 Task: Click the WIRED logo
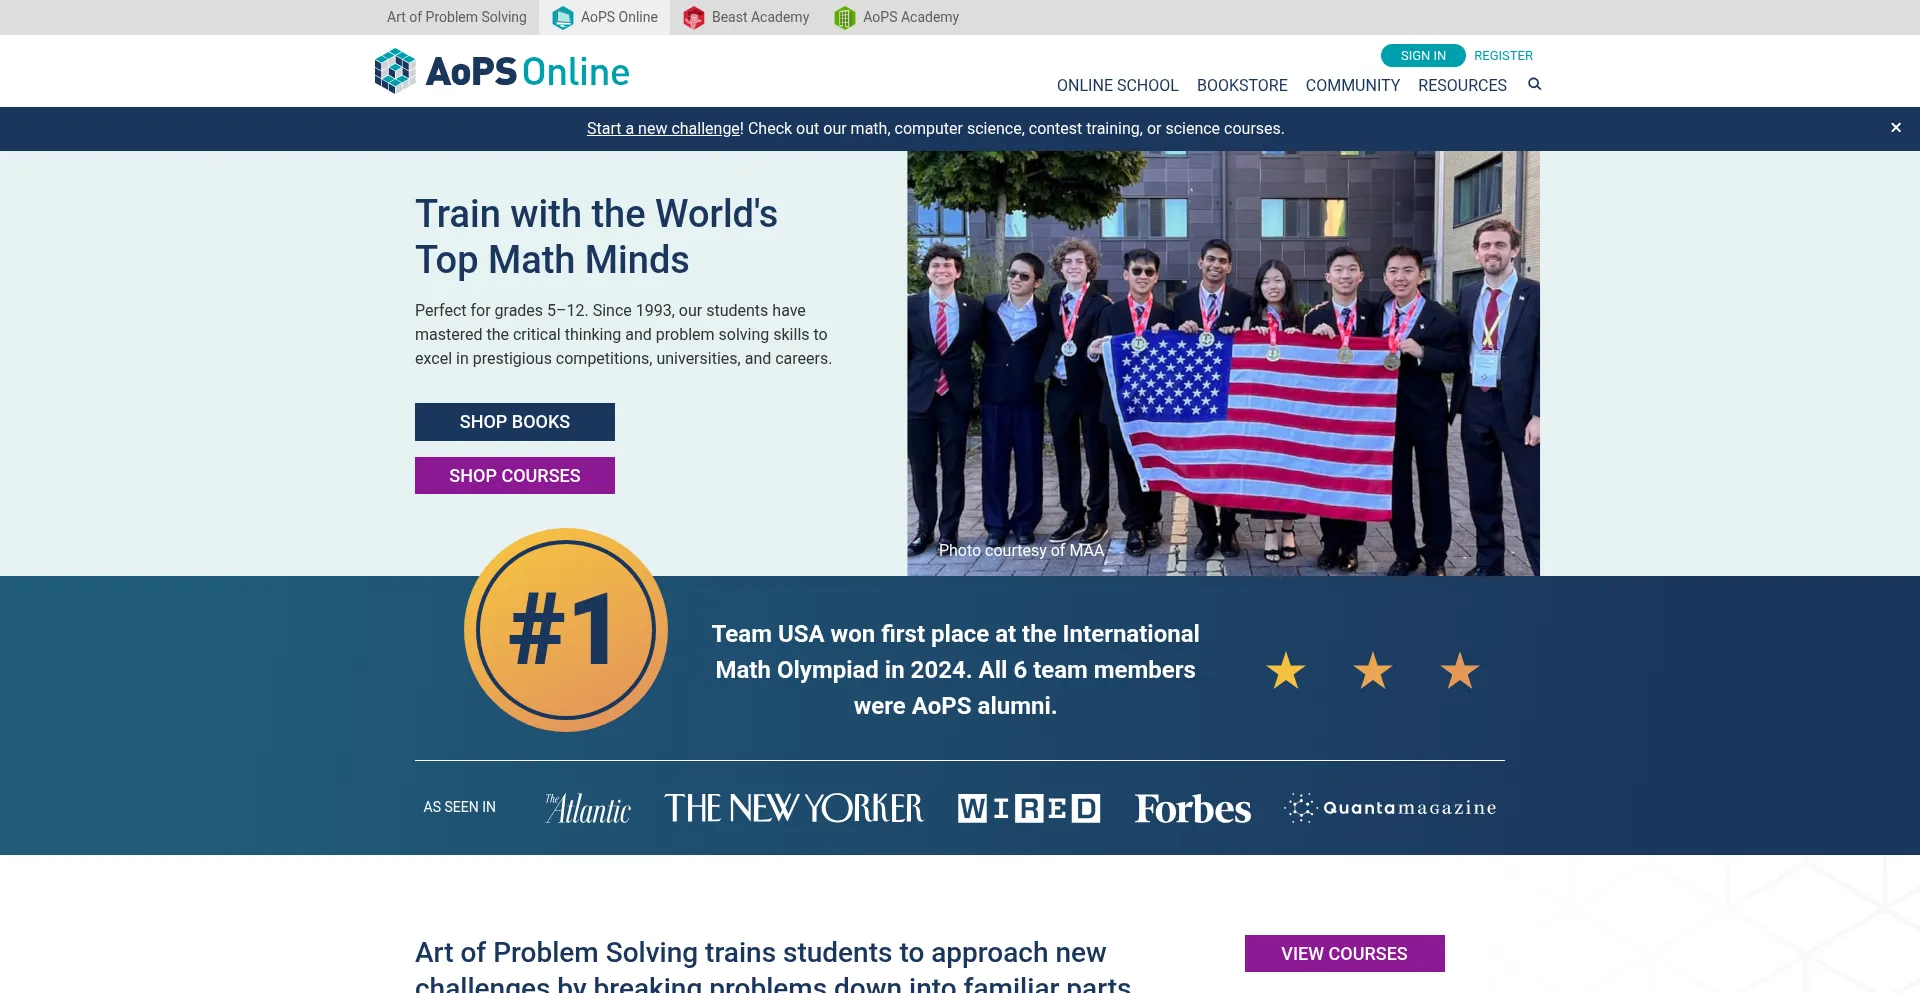(1029, 808)
